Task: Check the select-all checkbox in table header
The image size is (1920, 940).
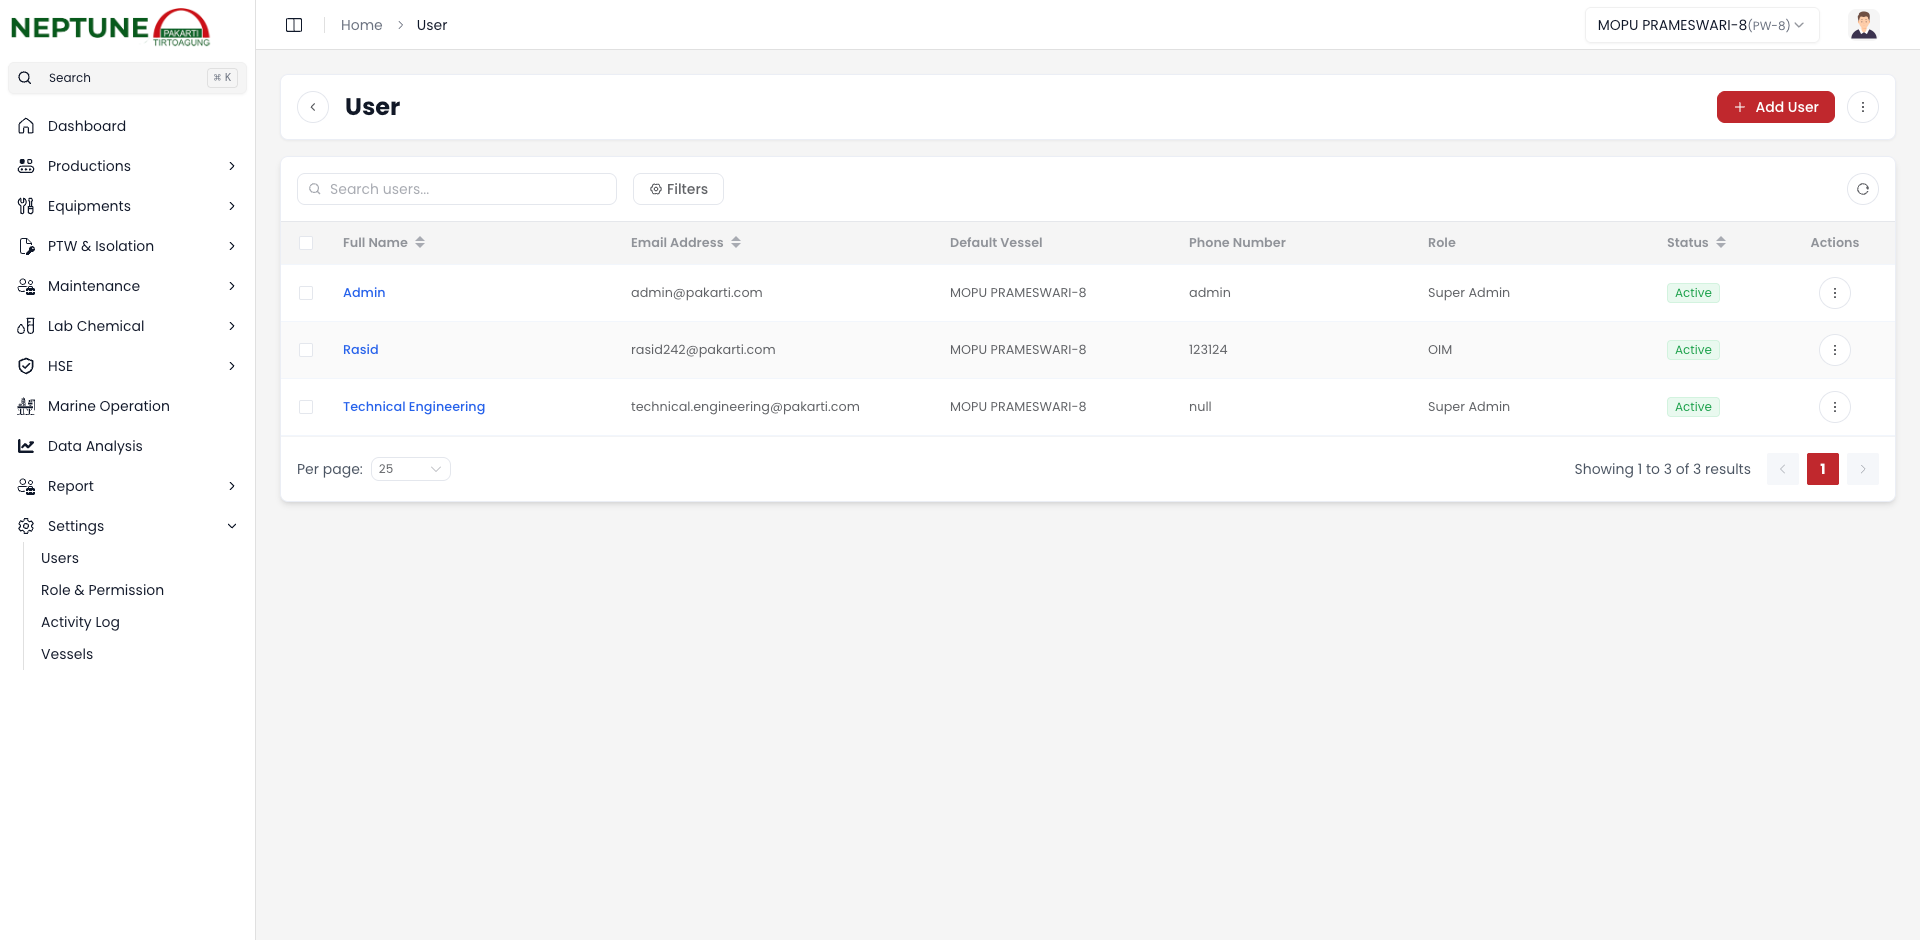Action: [x=306, y=243]
